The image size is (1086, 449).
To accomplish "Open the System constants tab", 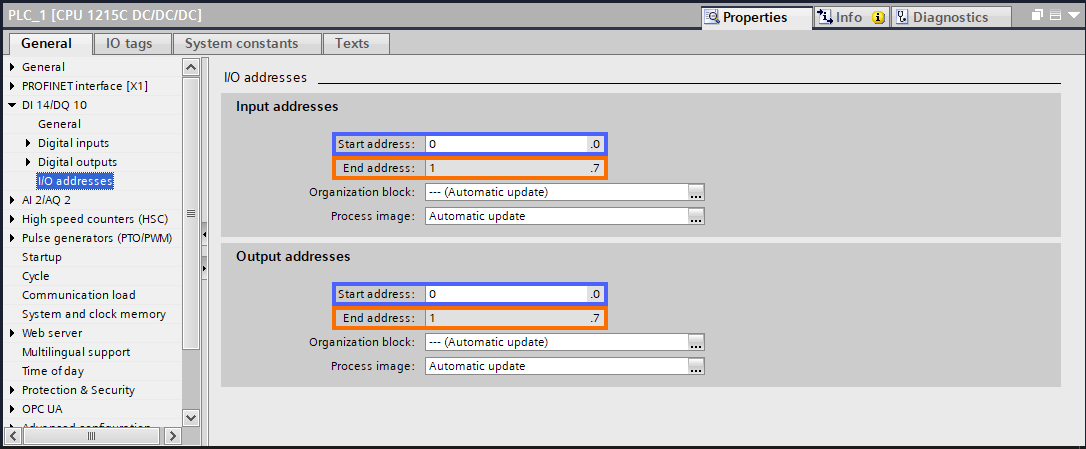I will (x=241, y=44).
